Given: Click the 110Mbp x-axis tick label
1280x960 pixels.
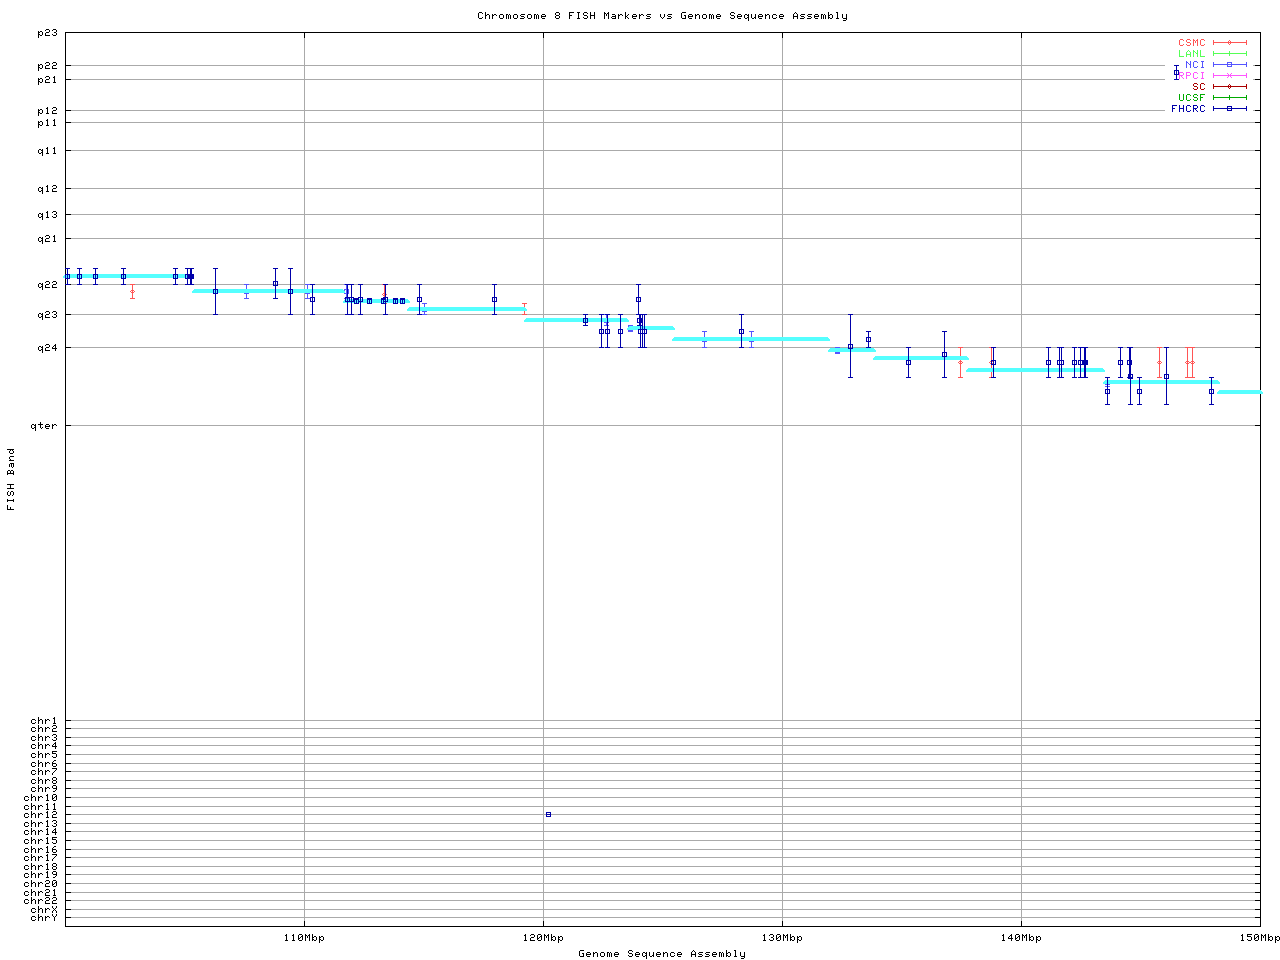Looking at the screenshot, I should (x=304, y=938).
